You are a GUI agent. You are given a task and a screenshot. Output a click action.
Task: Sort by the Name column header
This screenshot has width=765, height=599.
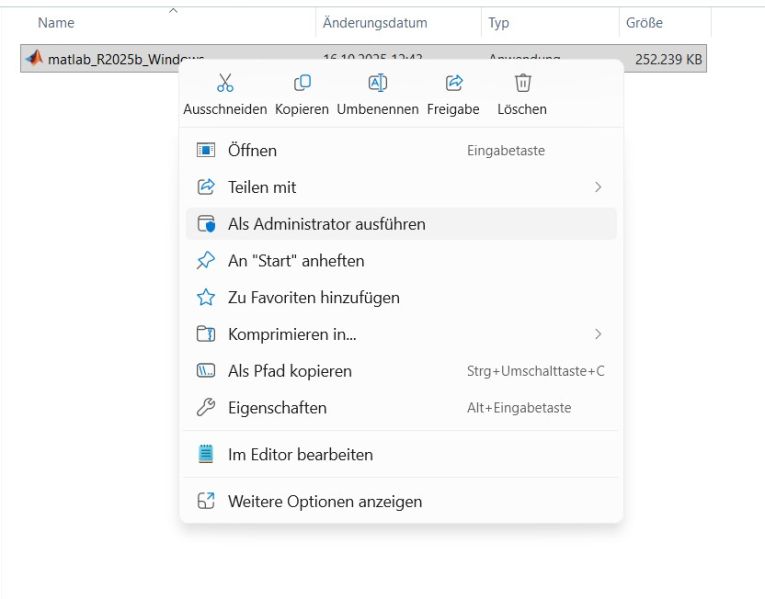coord(56,22)
